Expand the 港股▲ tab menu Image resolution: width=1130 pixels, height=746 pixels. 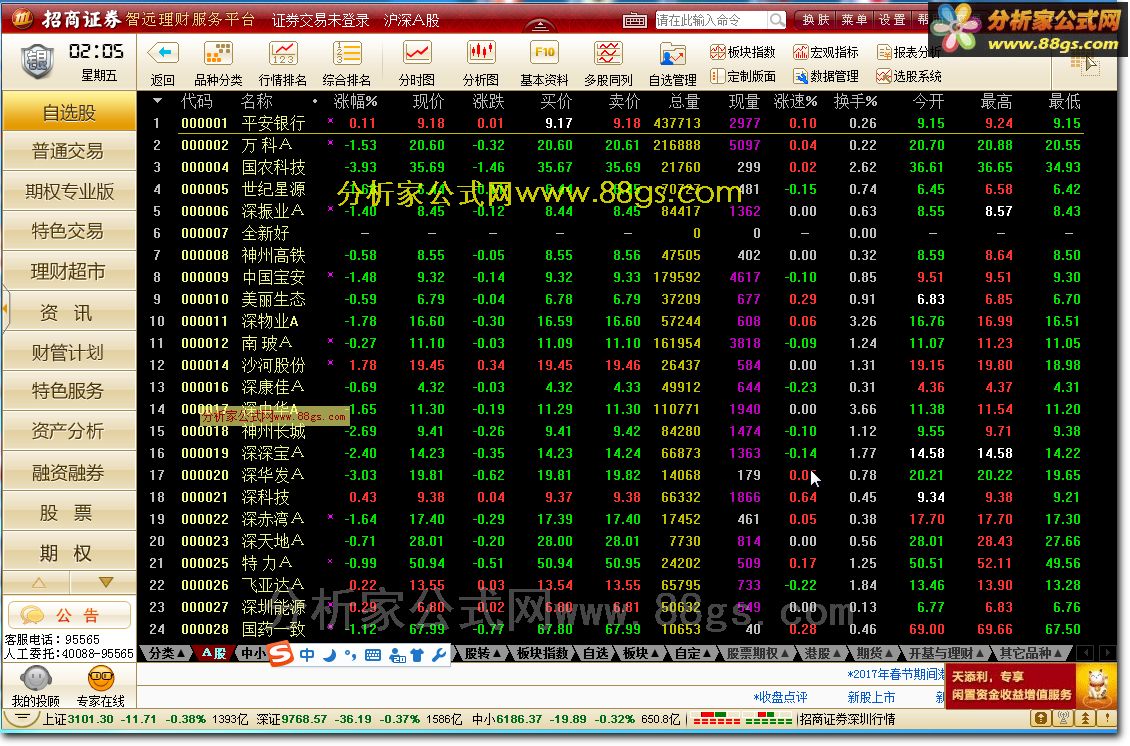(822, 654)
